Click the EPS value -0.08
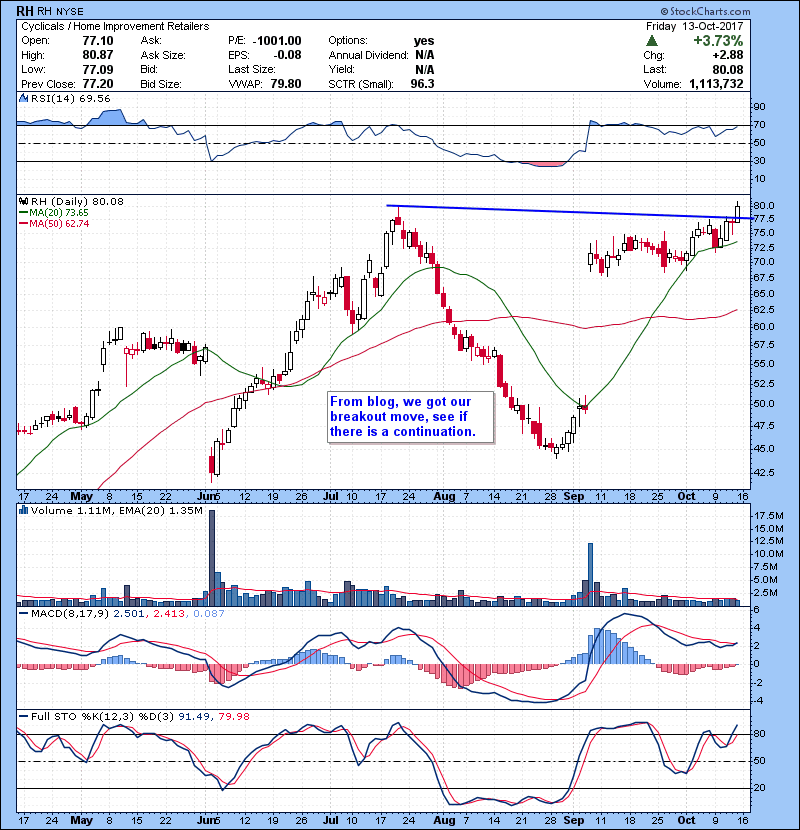Screen dimensions: 800x830 tap(287, 55)
